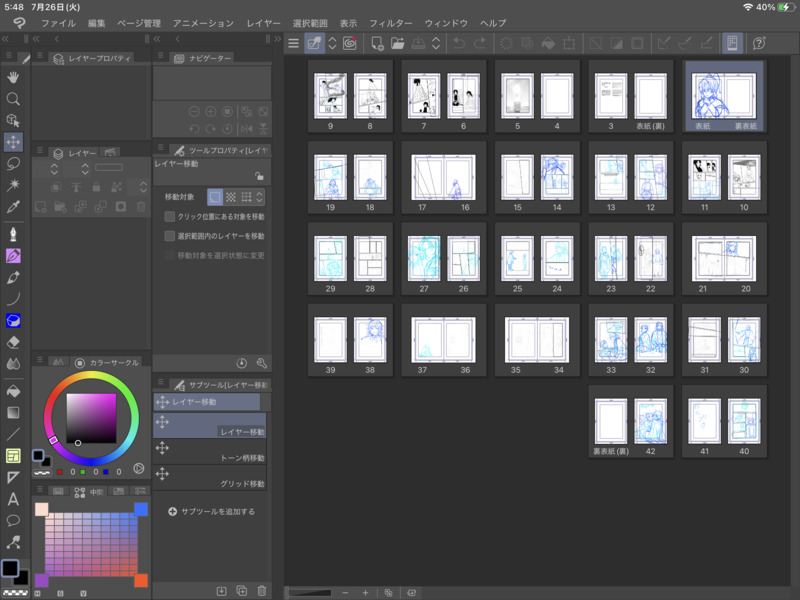Expand the dropdown next to the save icon
Image resolution: width=800 pixels, height=600 pixels.
(435, 43)
